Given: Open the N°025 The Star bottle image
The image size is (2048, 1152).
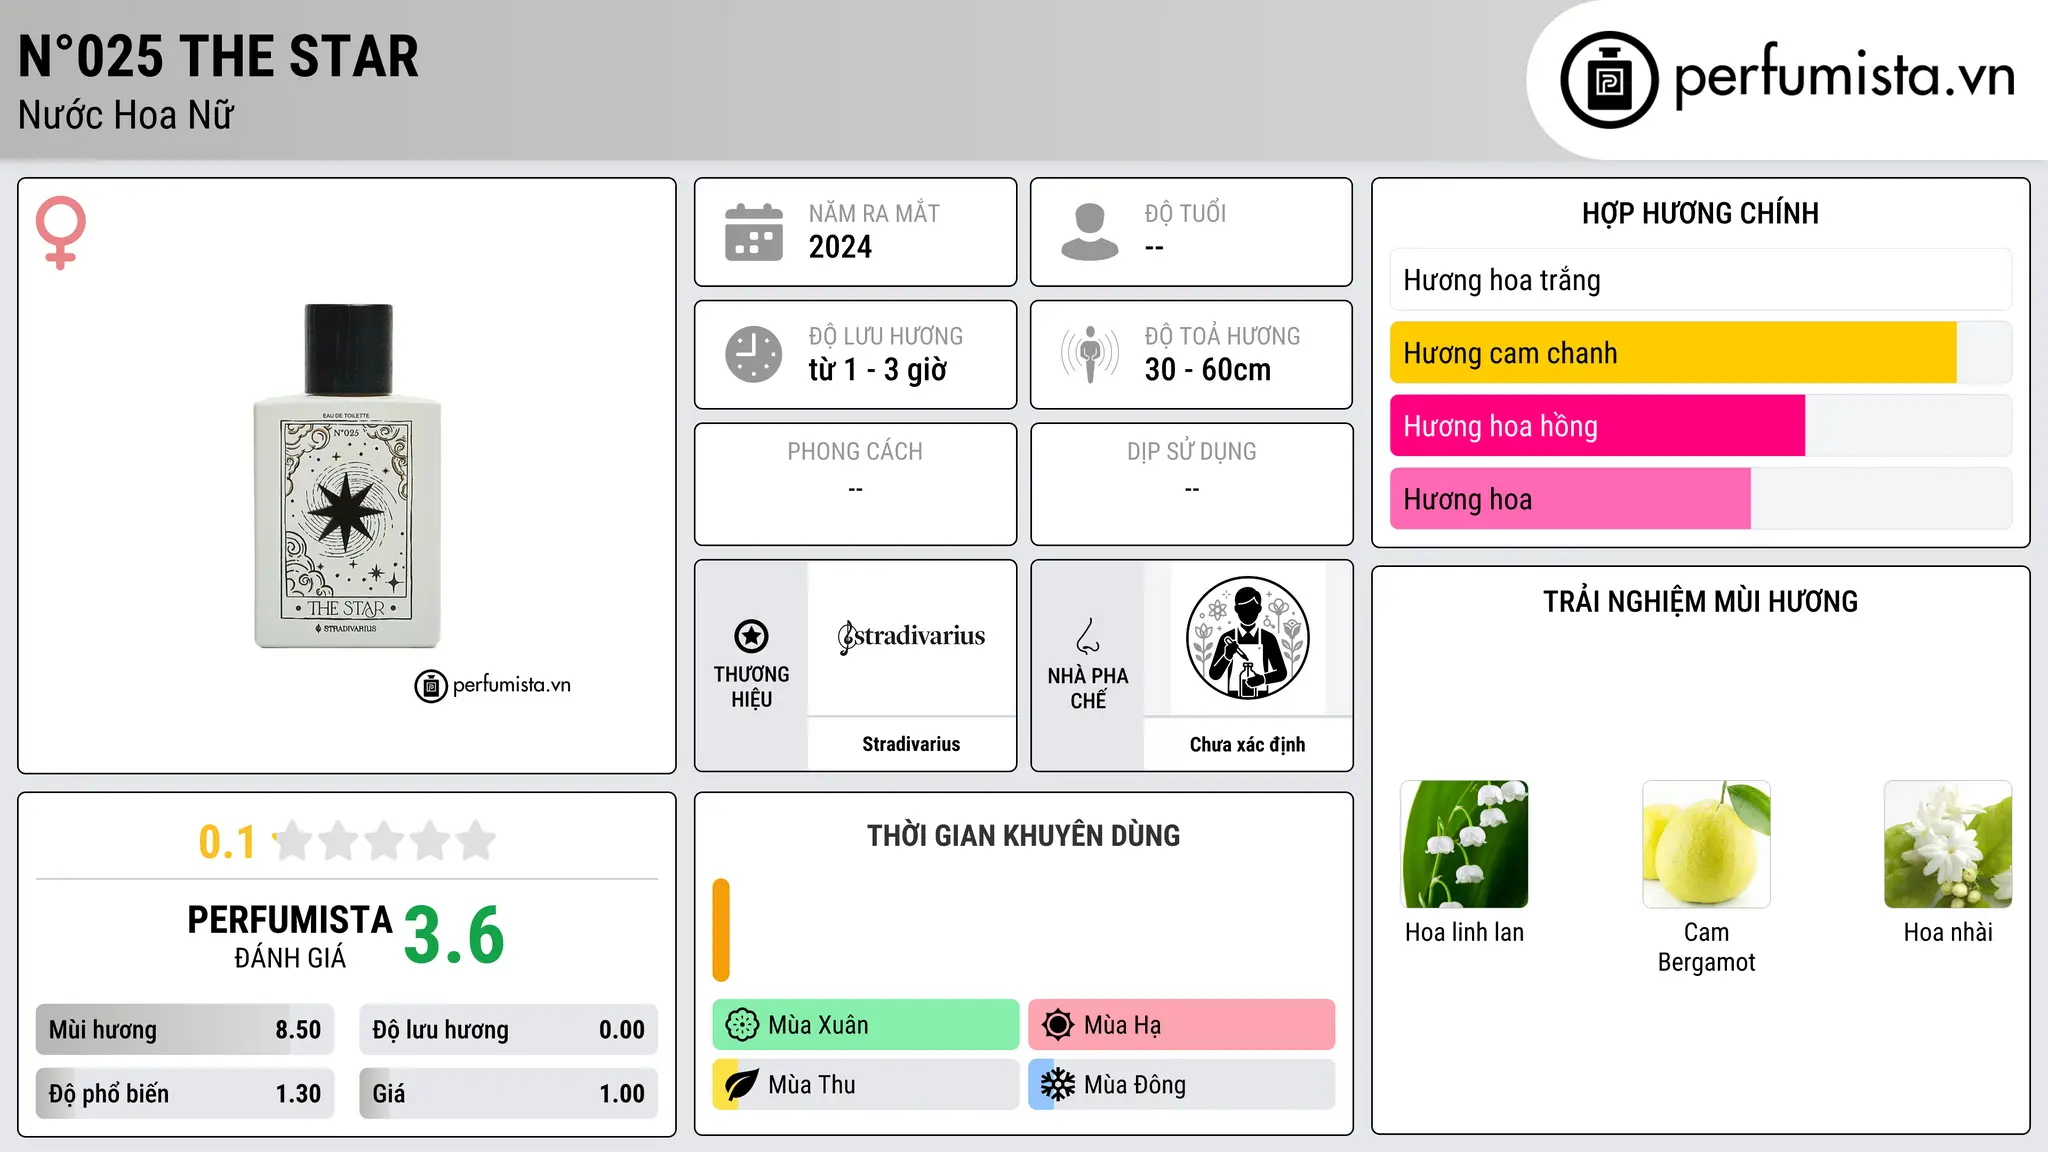Looking at the screenshot, I should pyautogui.click(x=347, y=476).
